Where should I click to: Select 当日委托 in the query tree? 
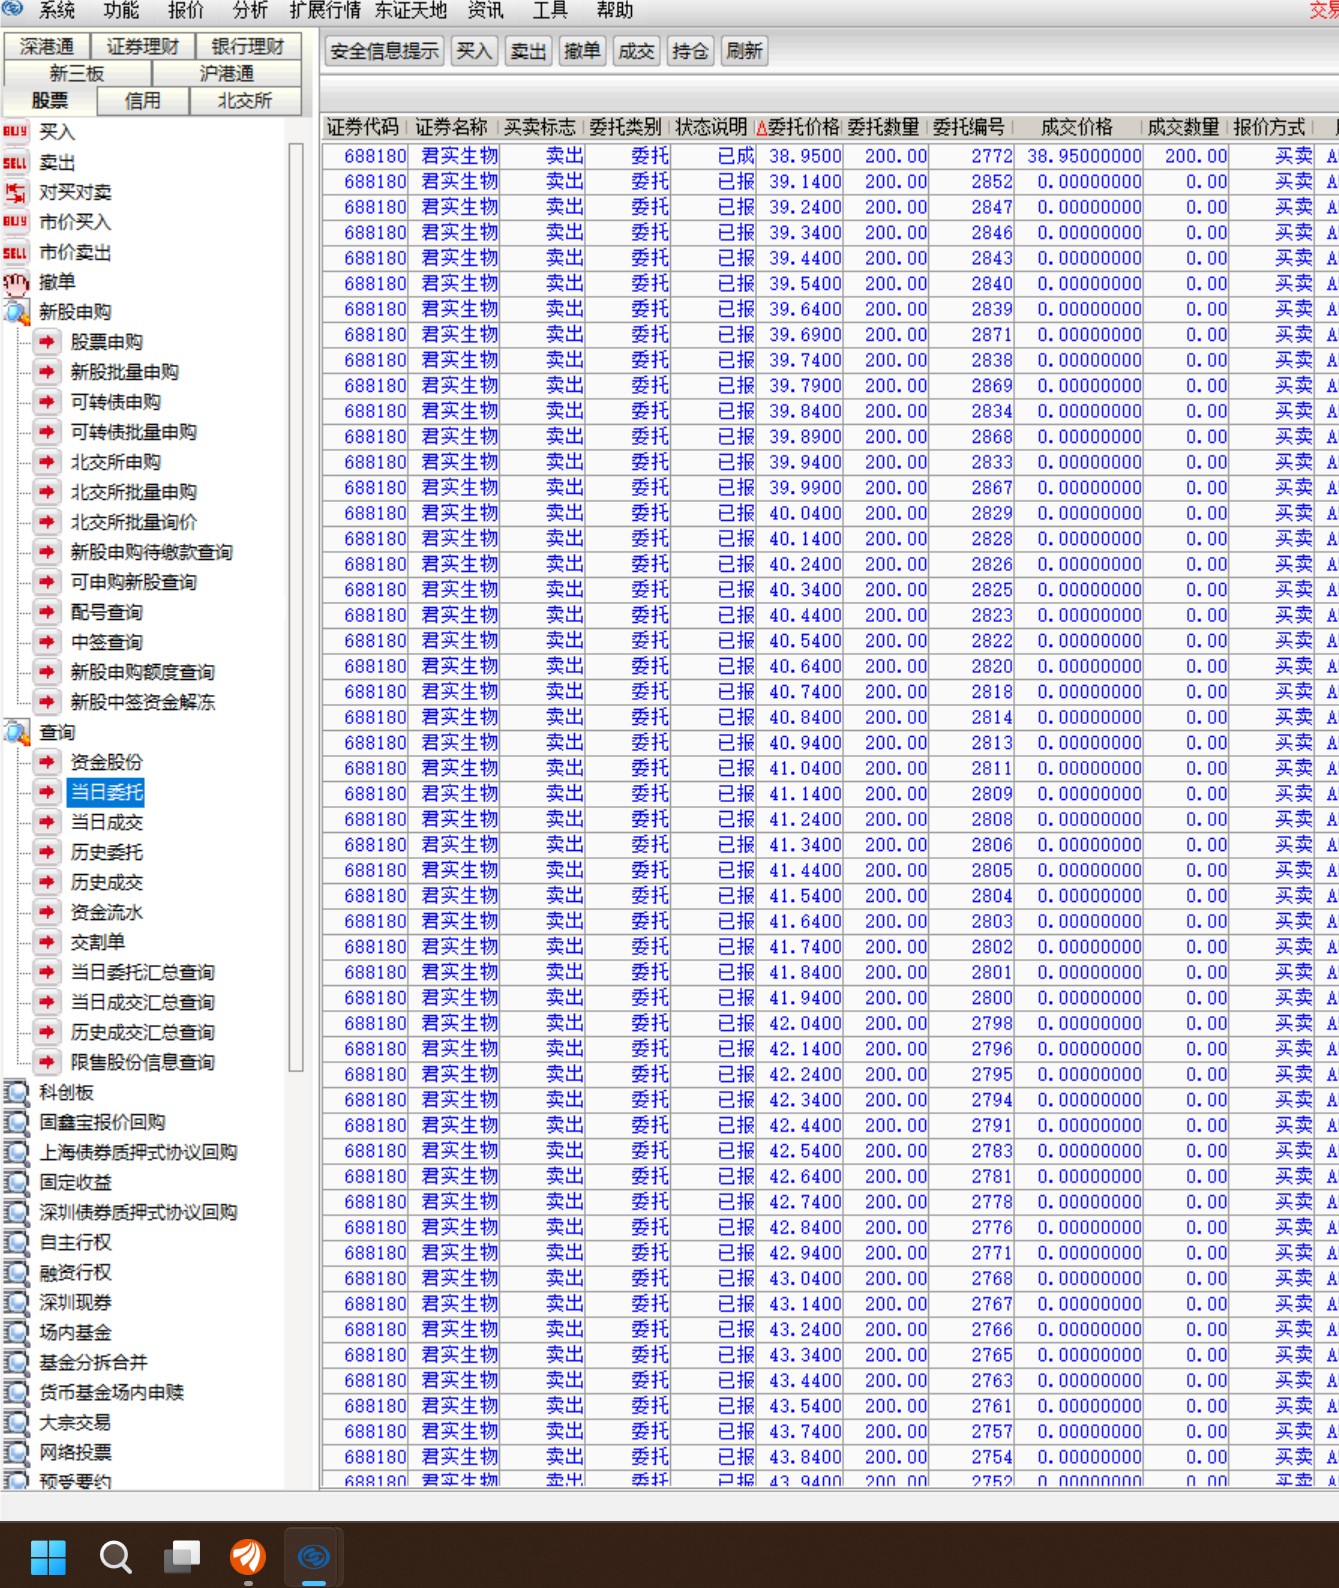tap(107, 792)
